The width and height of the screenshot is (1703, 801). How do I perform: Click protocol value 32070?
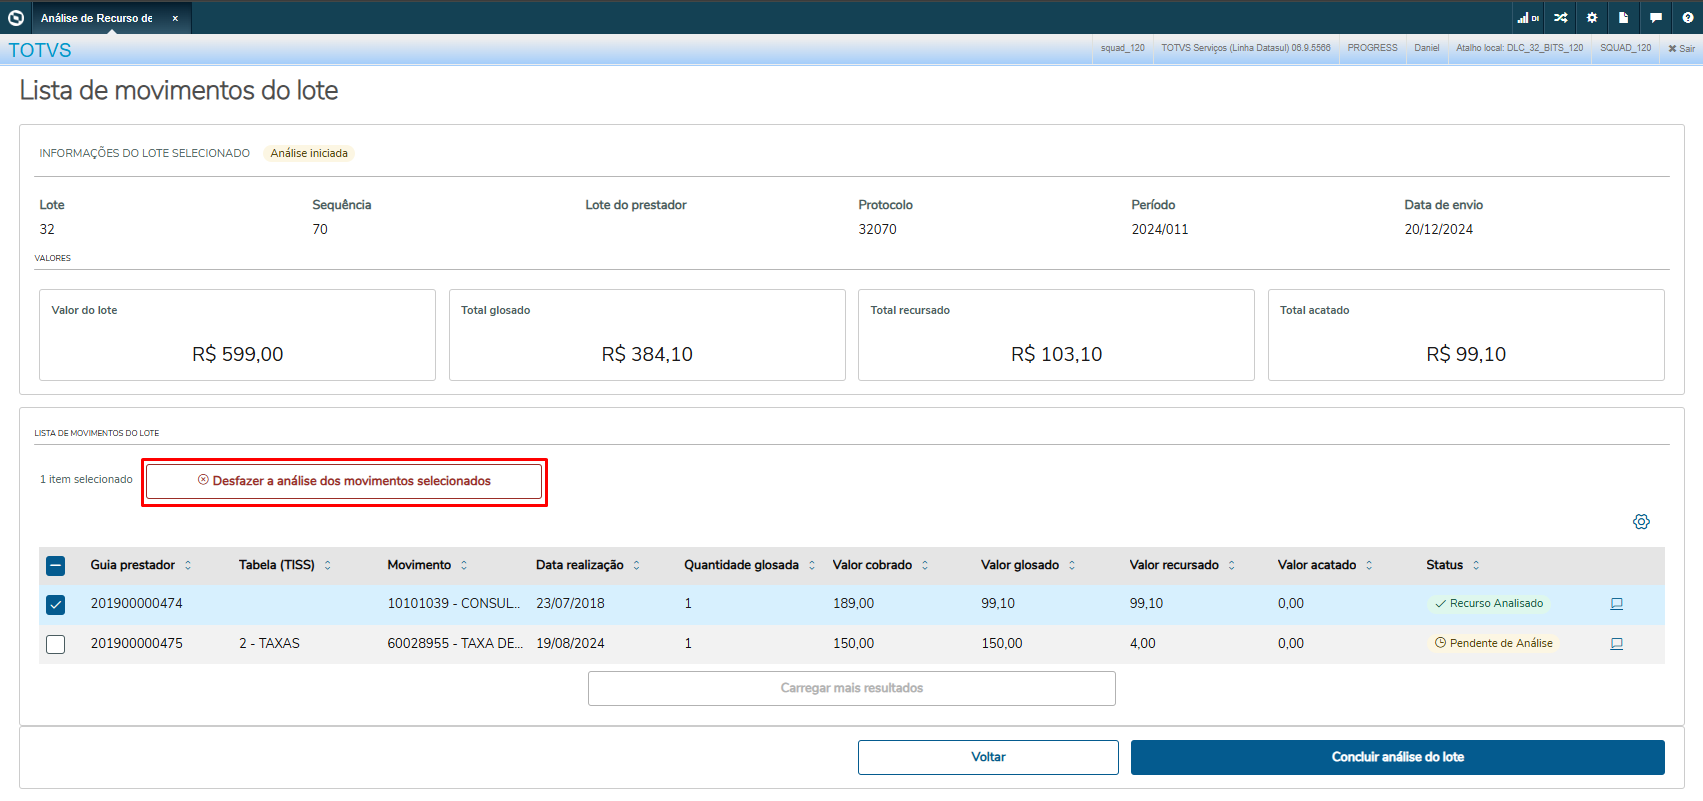[877, 230]
